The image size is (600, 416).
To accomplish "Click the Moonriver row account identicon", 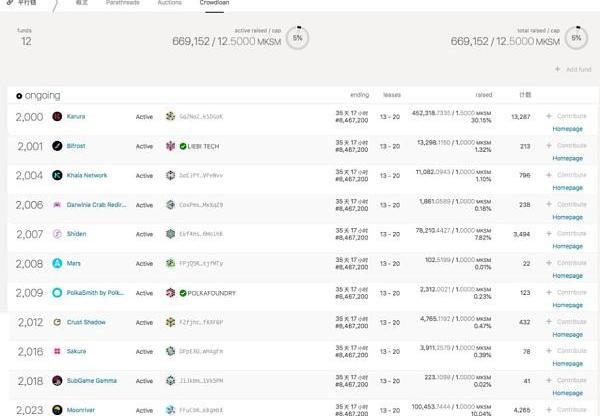I will (170, 410).
